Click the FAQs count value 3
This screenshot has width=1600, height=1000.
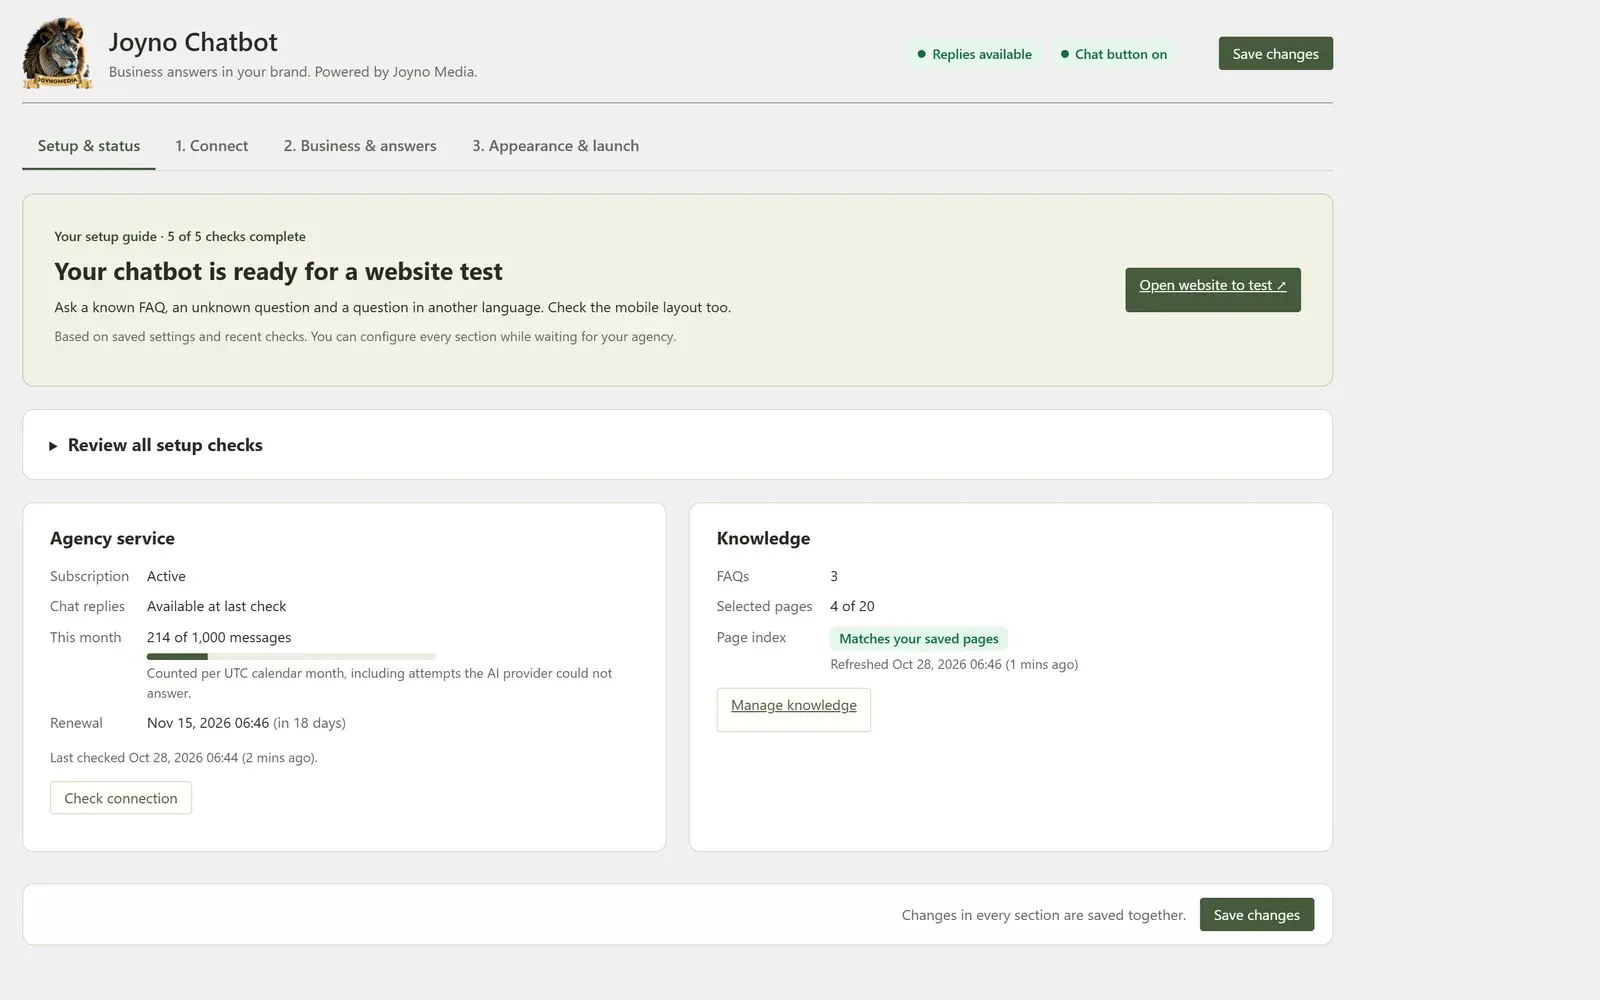click(x=834, y=576)
